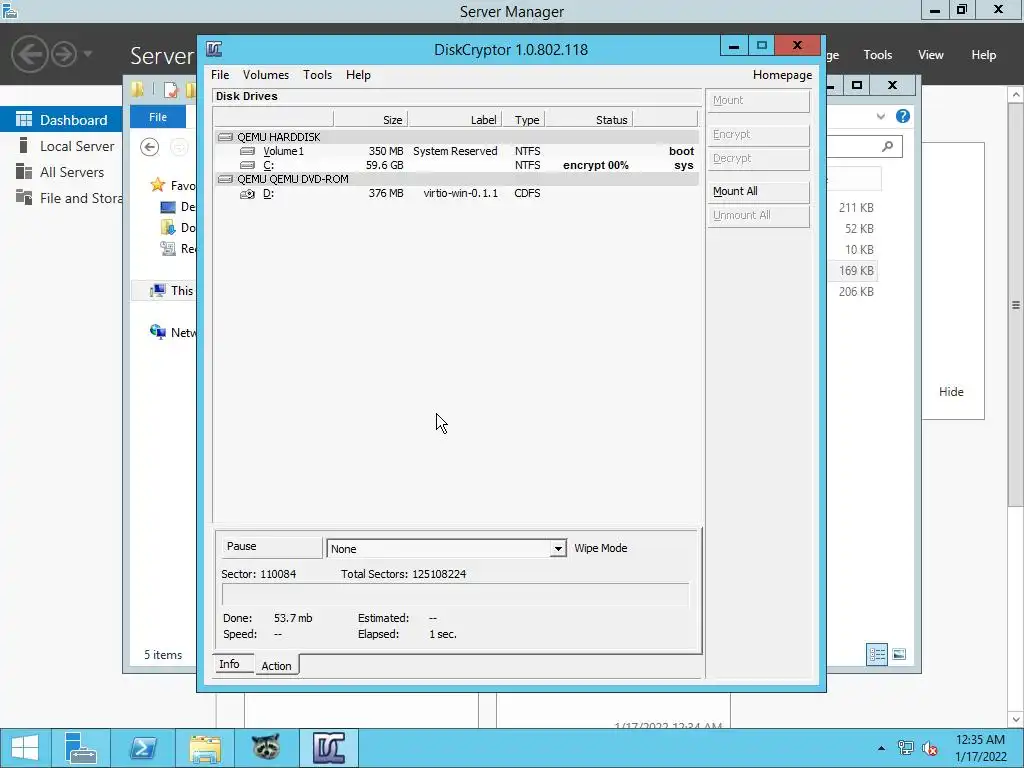The height and width of the screenshot is (768, 1024).
Task: Select the C: volume drive icon
Action: pos(248,165)
